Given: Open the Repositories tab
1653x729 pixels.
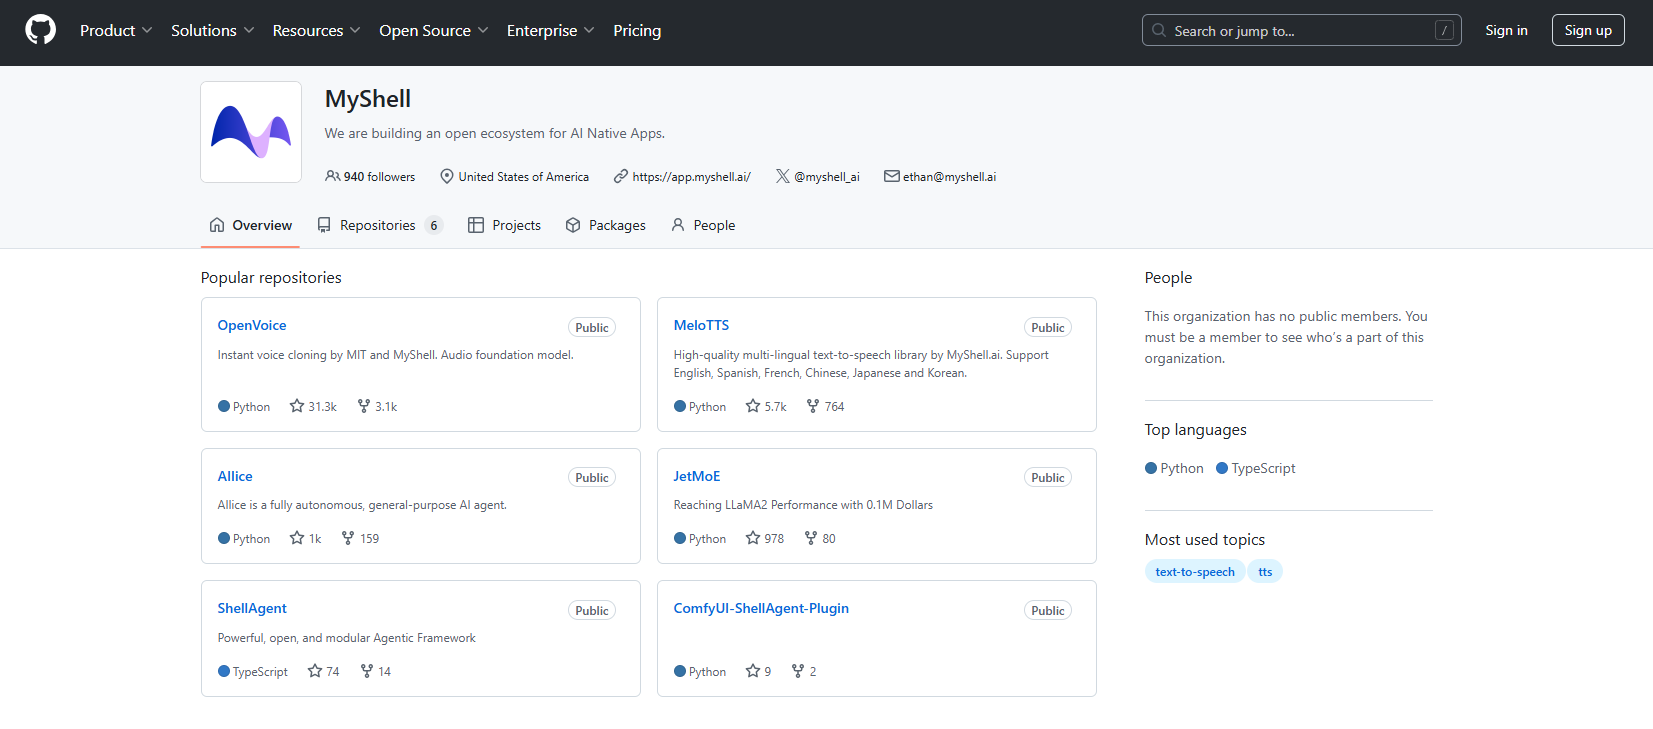Looking at the screenshot, I should [380, 225].
